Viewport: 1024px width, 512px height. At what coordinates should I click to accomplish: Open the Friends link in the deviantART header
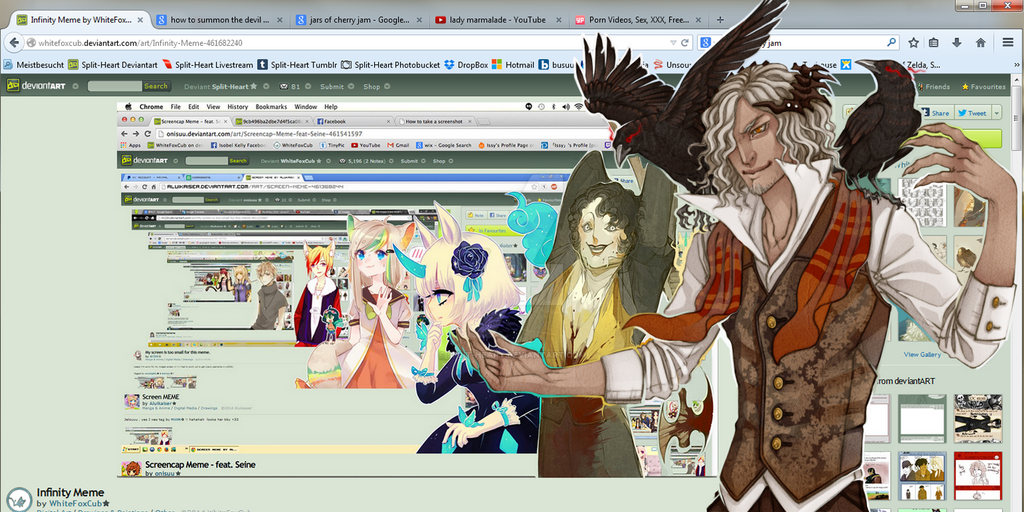(934, 86)
